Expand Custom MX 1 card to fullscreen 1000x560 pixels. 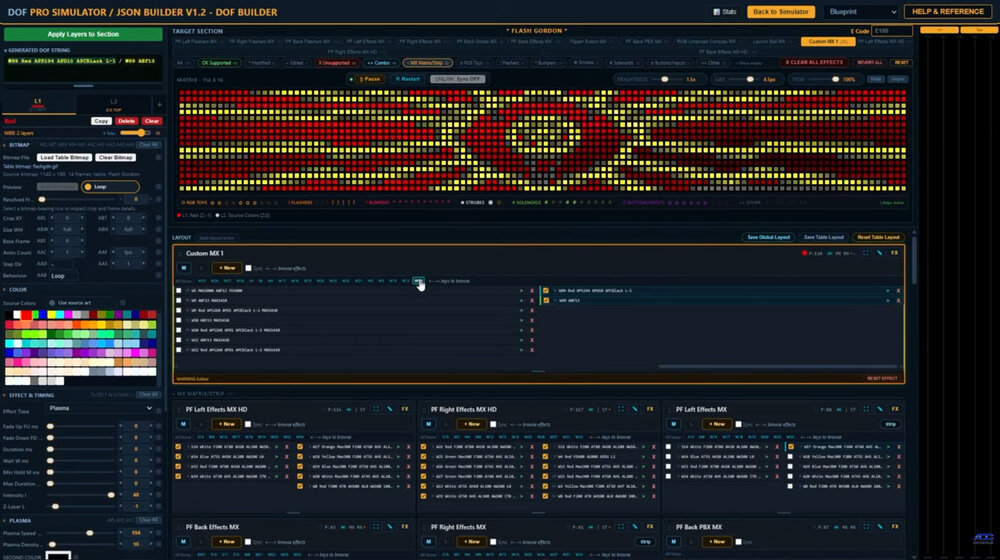click(865, 253)
